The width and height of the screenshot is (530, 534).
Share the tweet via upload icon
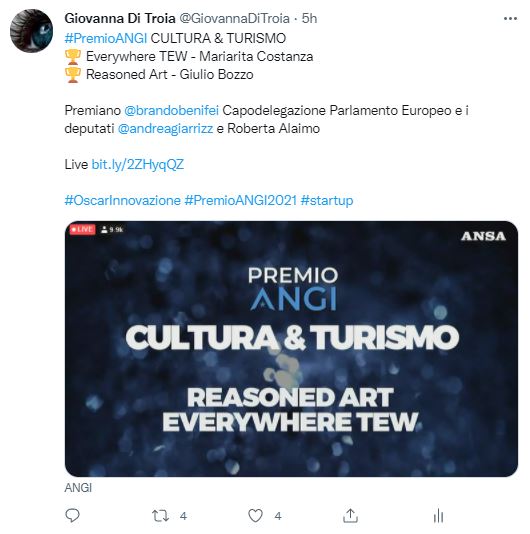tap(350, 516)
